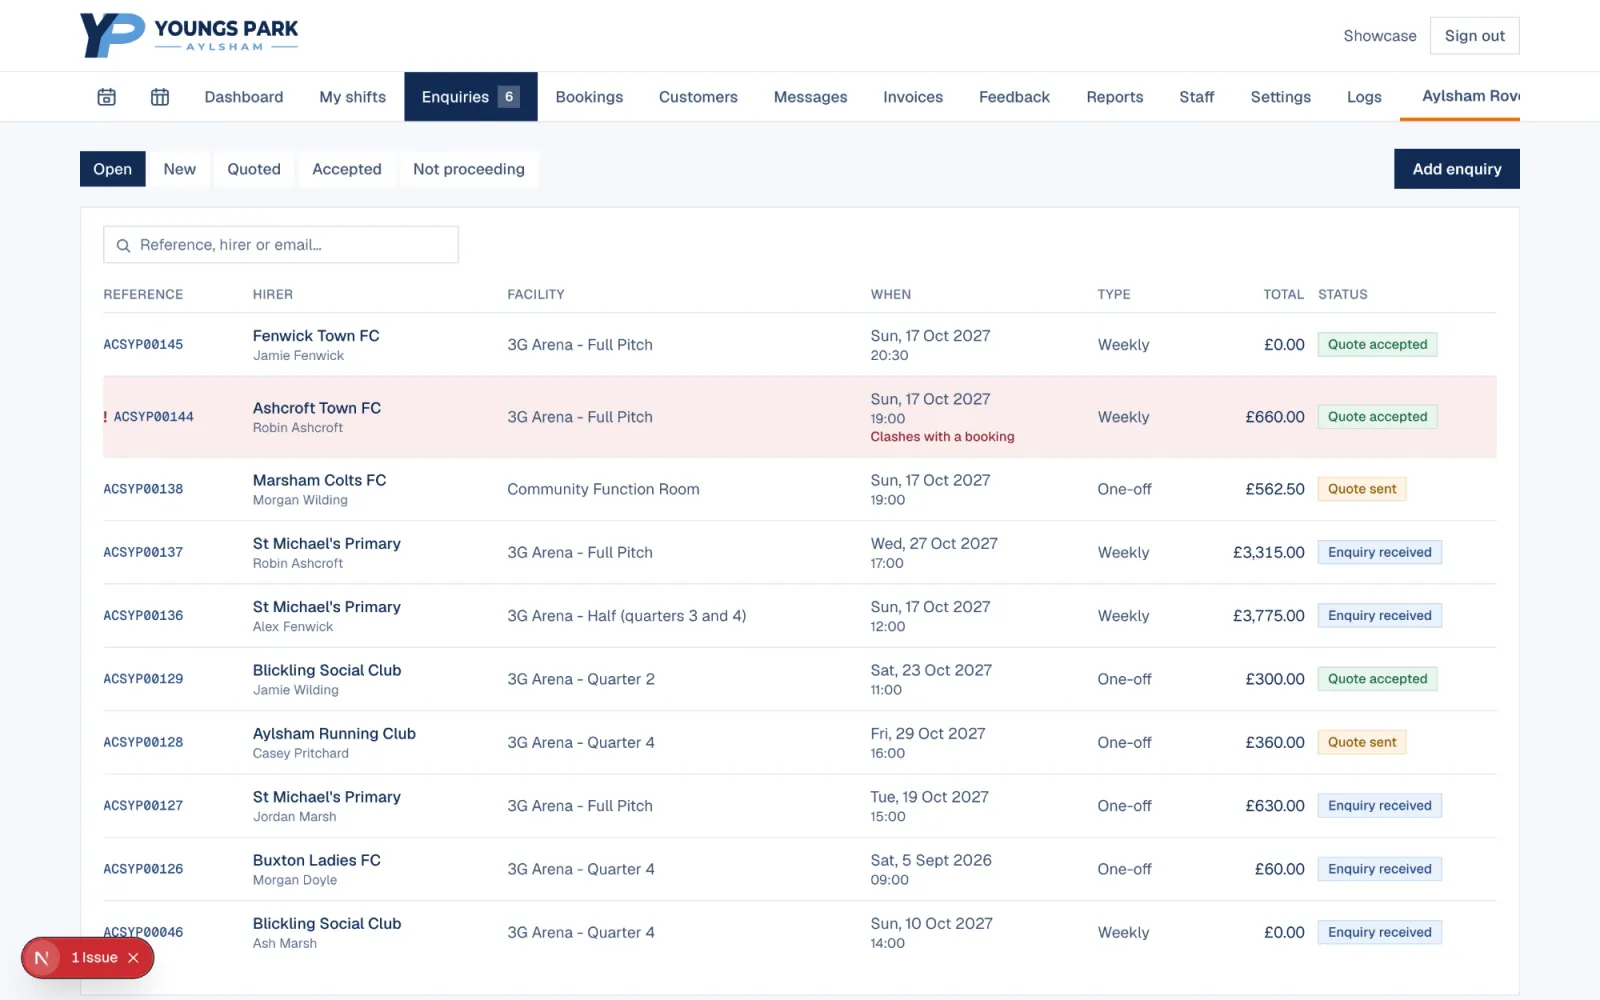The width and height of the screenshot is (1600, 1000).
Task: Open Settings in navigation
Action: tap(1280, 97)
